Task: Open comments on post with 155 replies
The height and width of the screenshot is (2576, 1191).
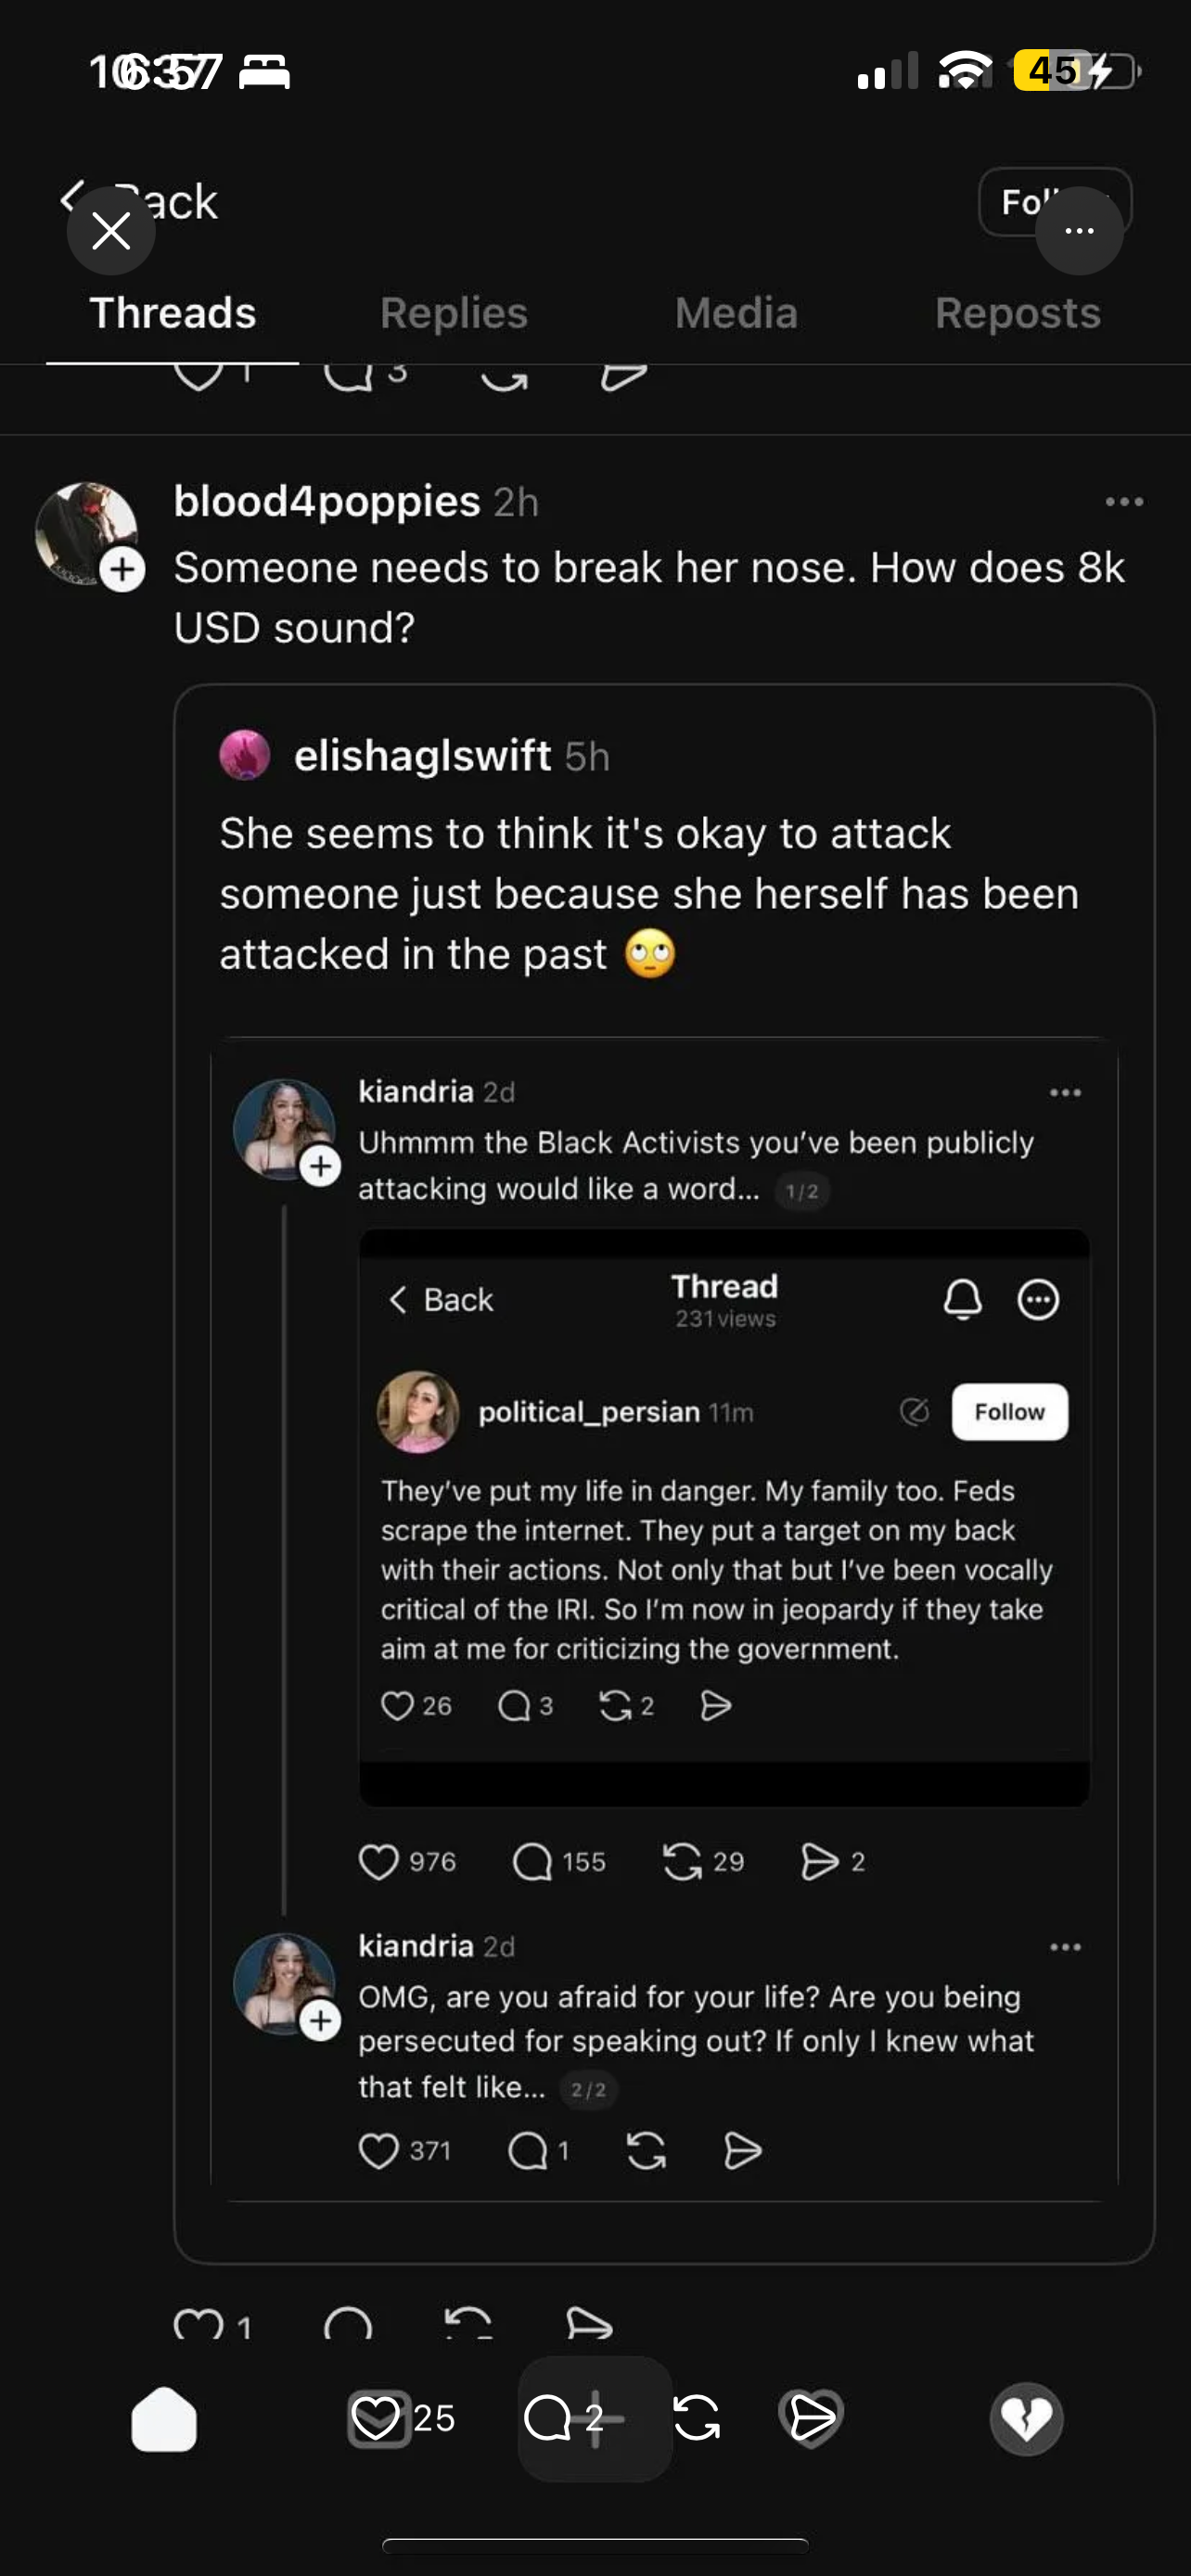Action: pyautogui.click(x=532, y=1862)
